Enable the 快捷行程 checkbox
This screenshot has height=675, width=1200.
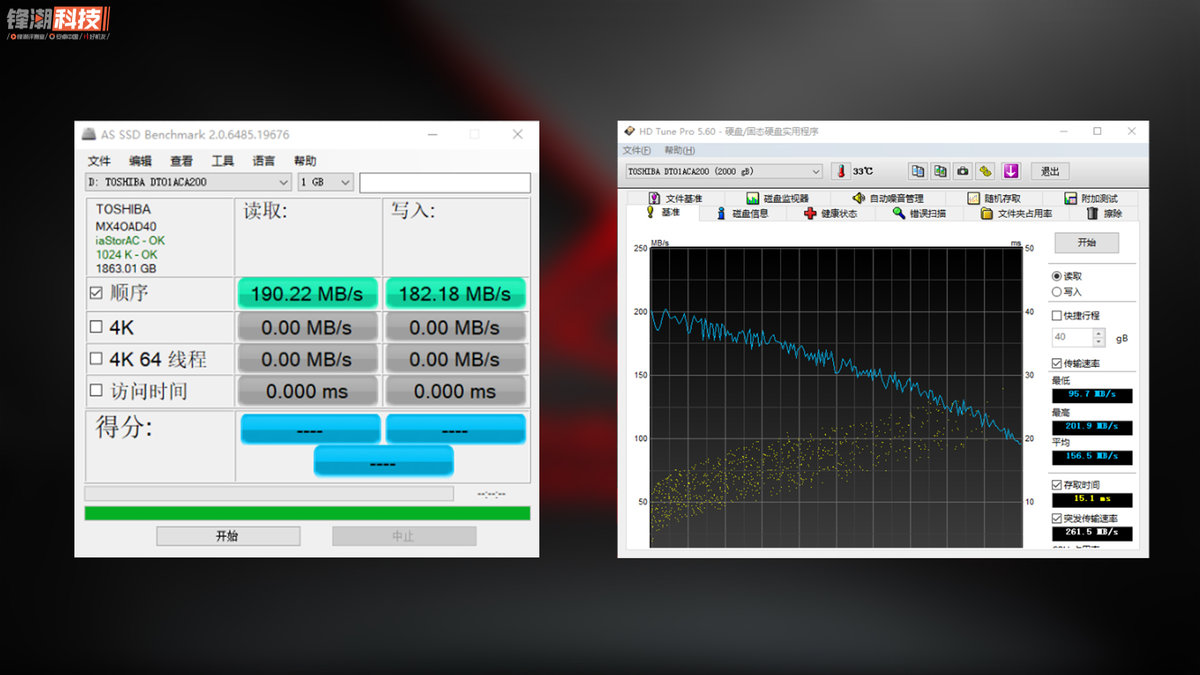click(1057, 315)
